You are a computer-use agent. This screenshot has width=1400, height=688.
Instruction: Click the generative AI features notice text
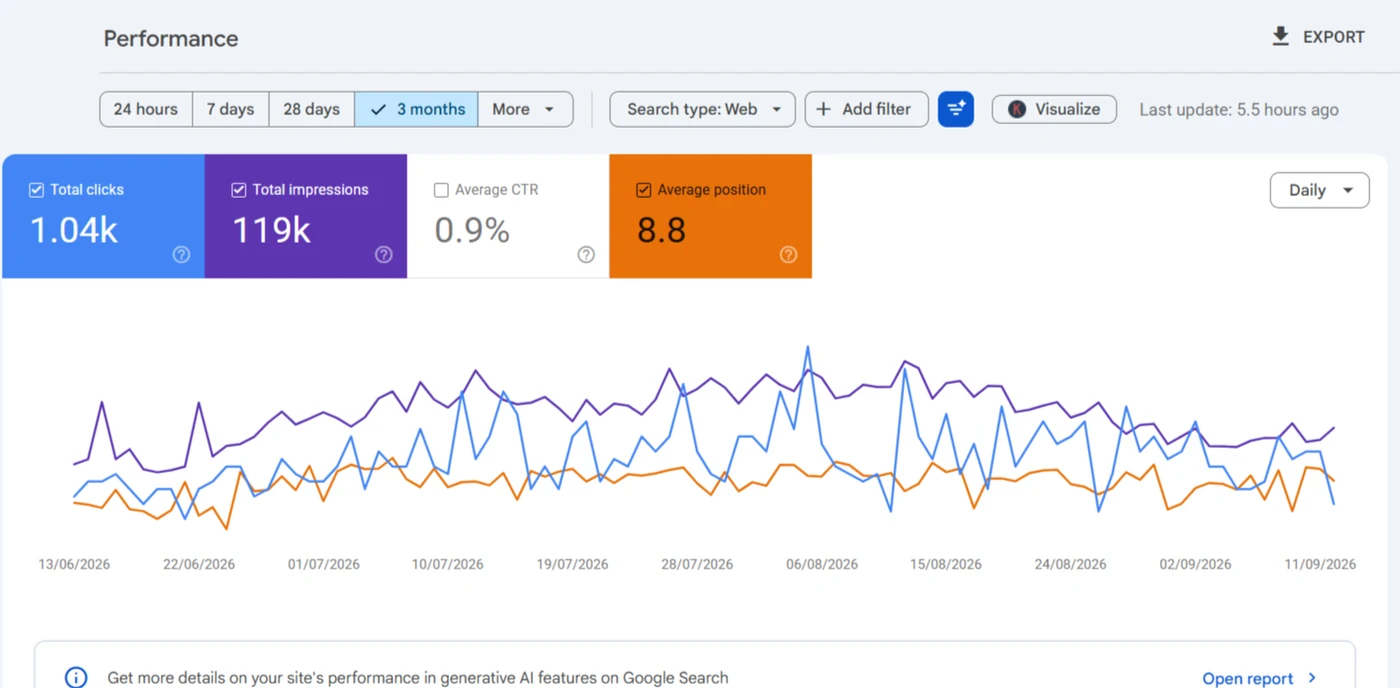[418, 678]
